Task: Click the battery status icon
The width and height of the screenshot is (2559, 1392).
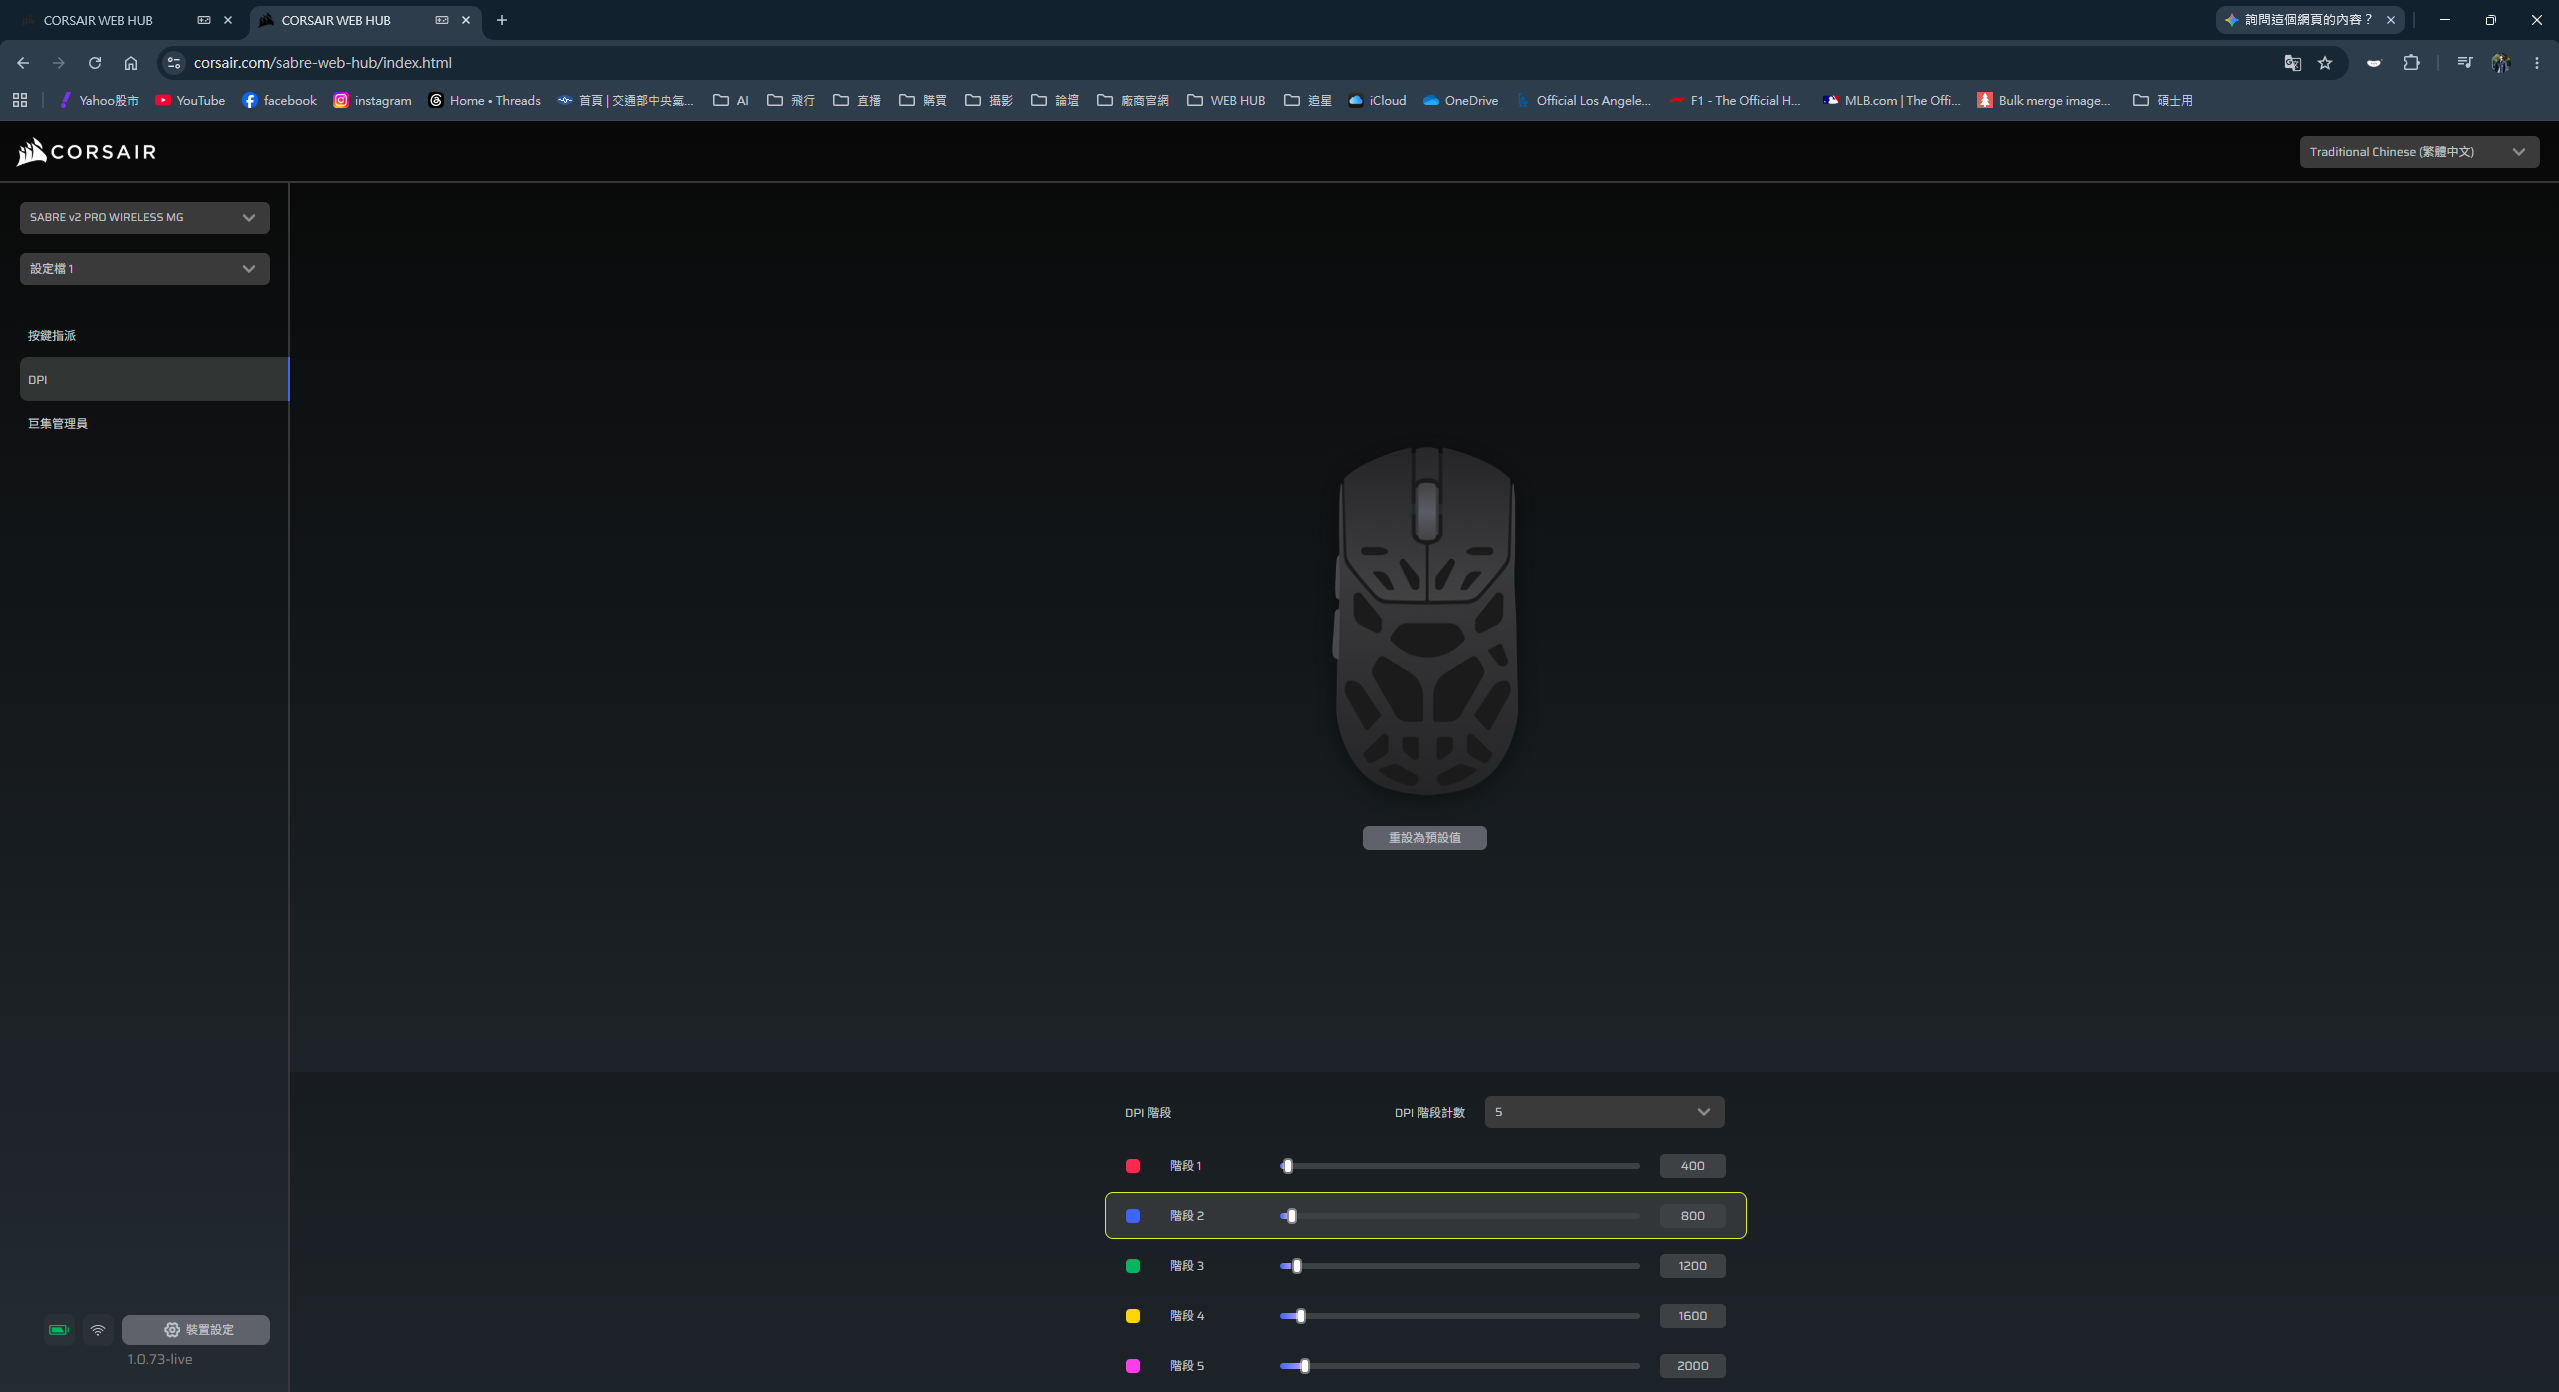Action: click(59, 1329)
